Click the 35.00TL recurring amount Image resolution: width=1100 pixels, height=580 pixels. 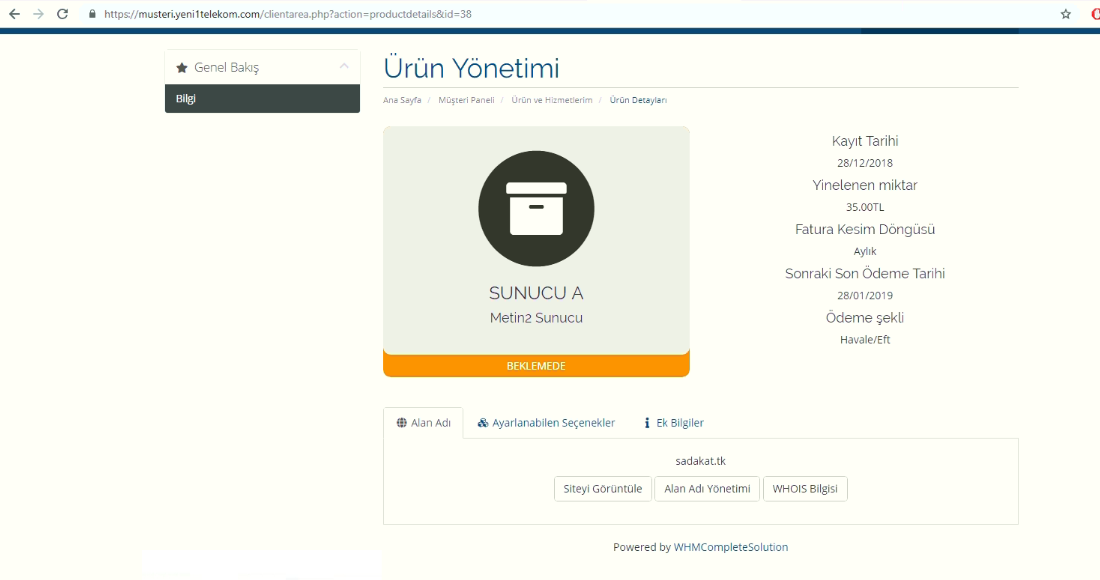pos(864,207)
